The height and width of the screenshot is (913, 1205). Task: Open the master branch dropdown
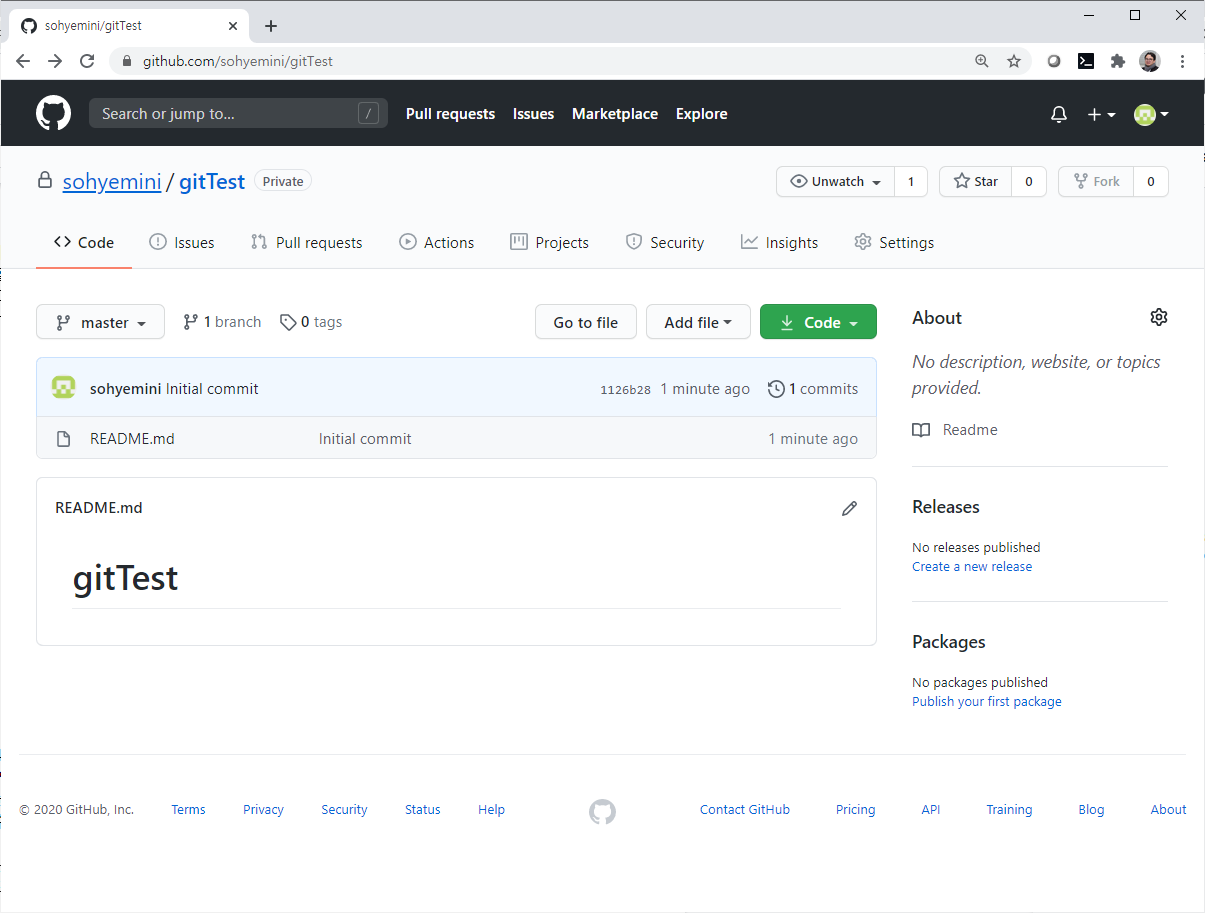[x=100, y=322]
